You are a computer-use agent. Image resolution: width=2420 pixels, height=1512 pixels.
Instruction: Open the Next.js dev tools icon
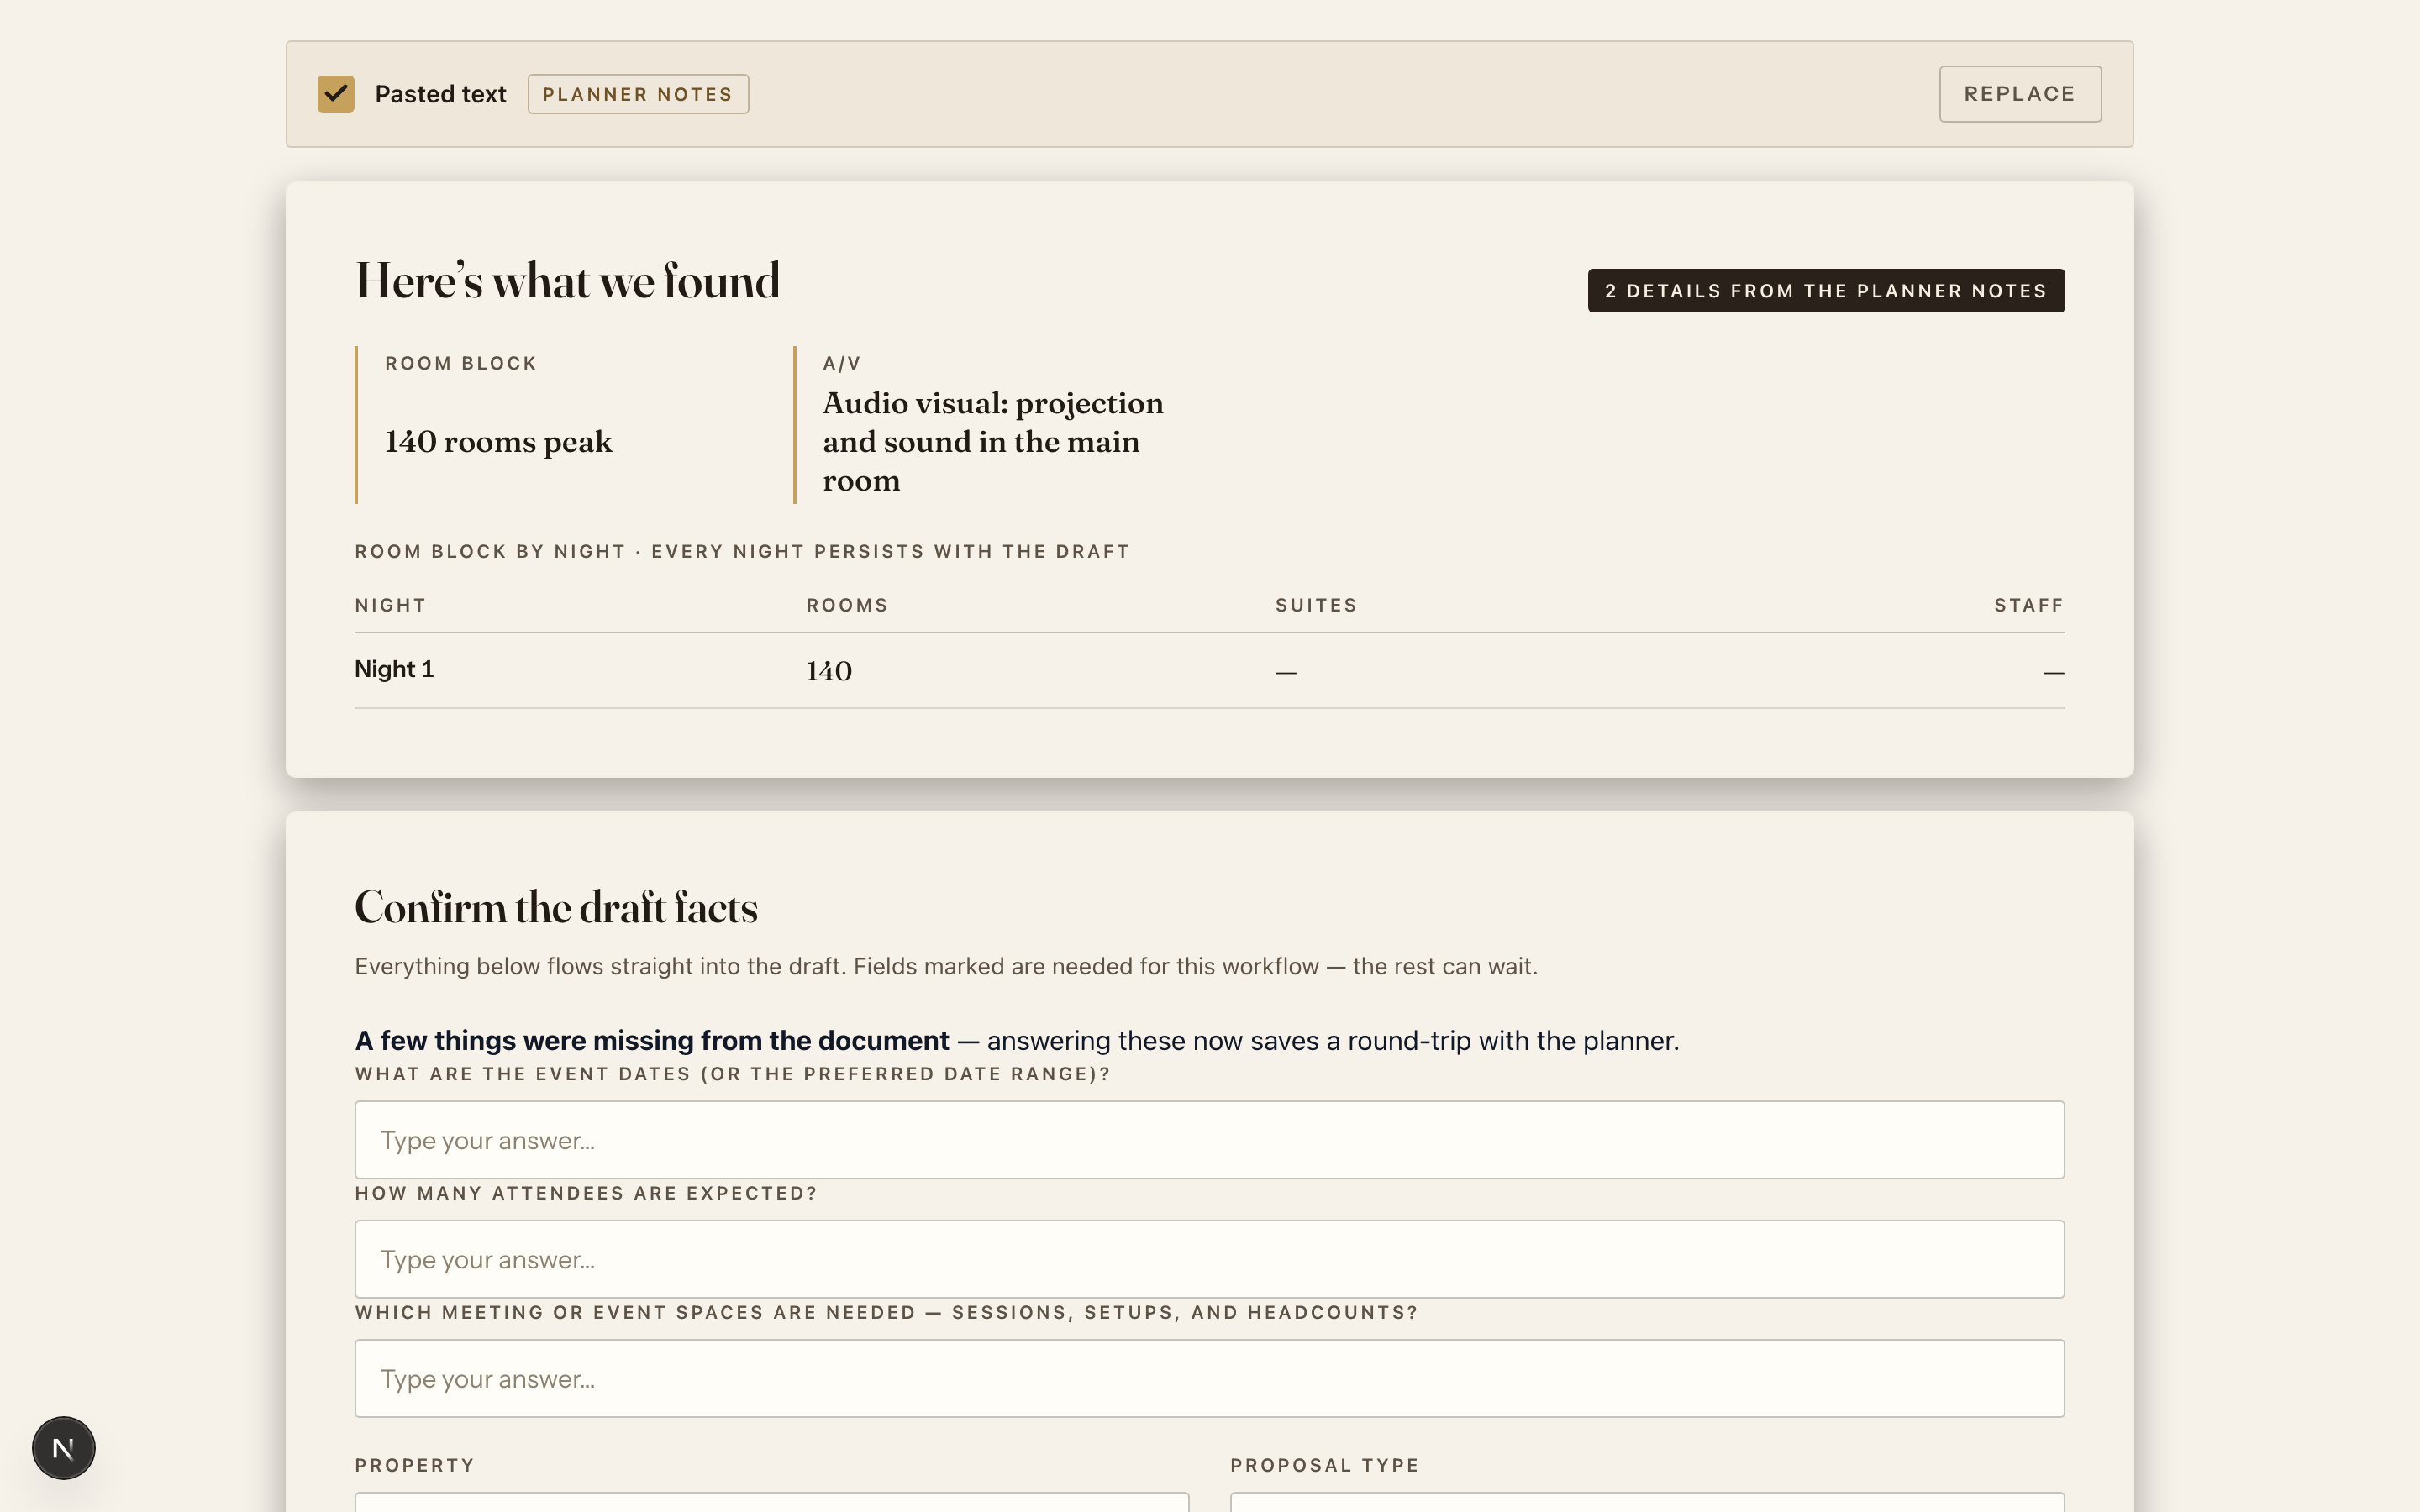(x=63, y=1447)
